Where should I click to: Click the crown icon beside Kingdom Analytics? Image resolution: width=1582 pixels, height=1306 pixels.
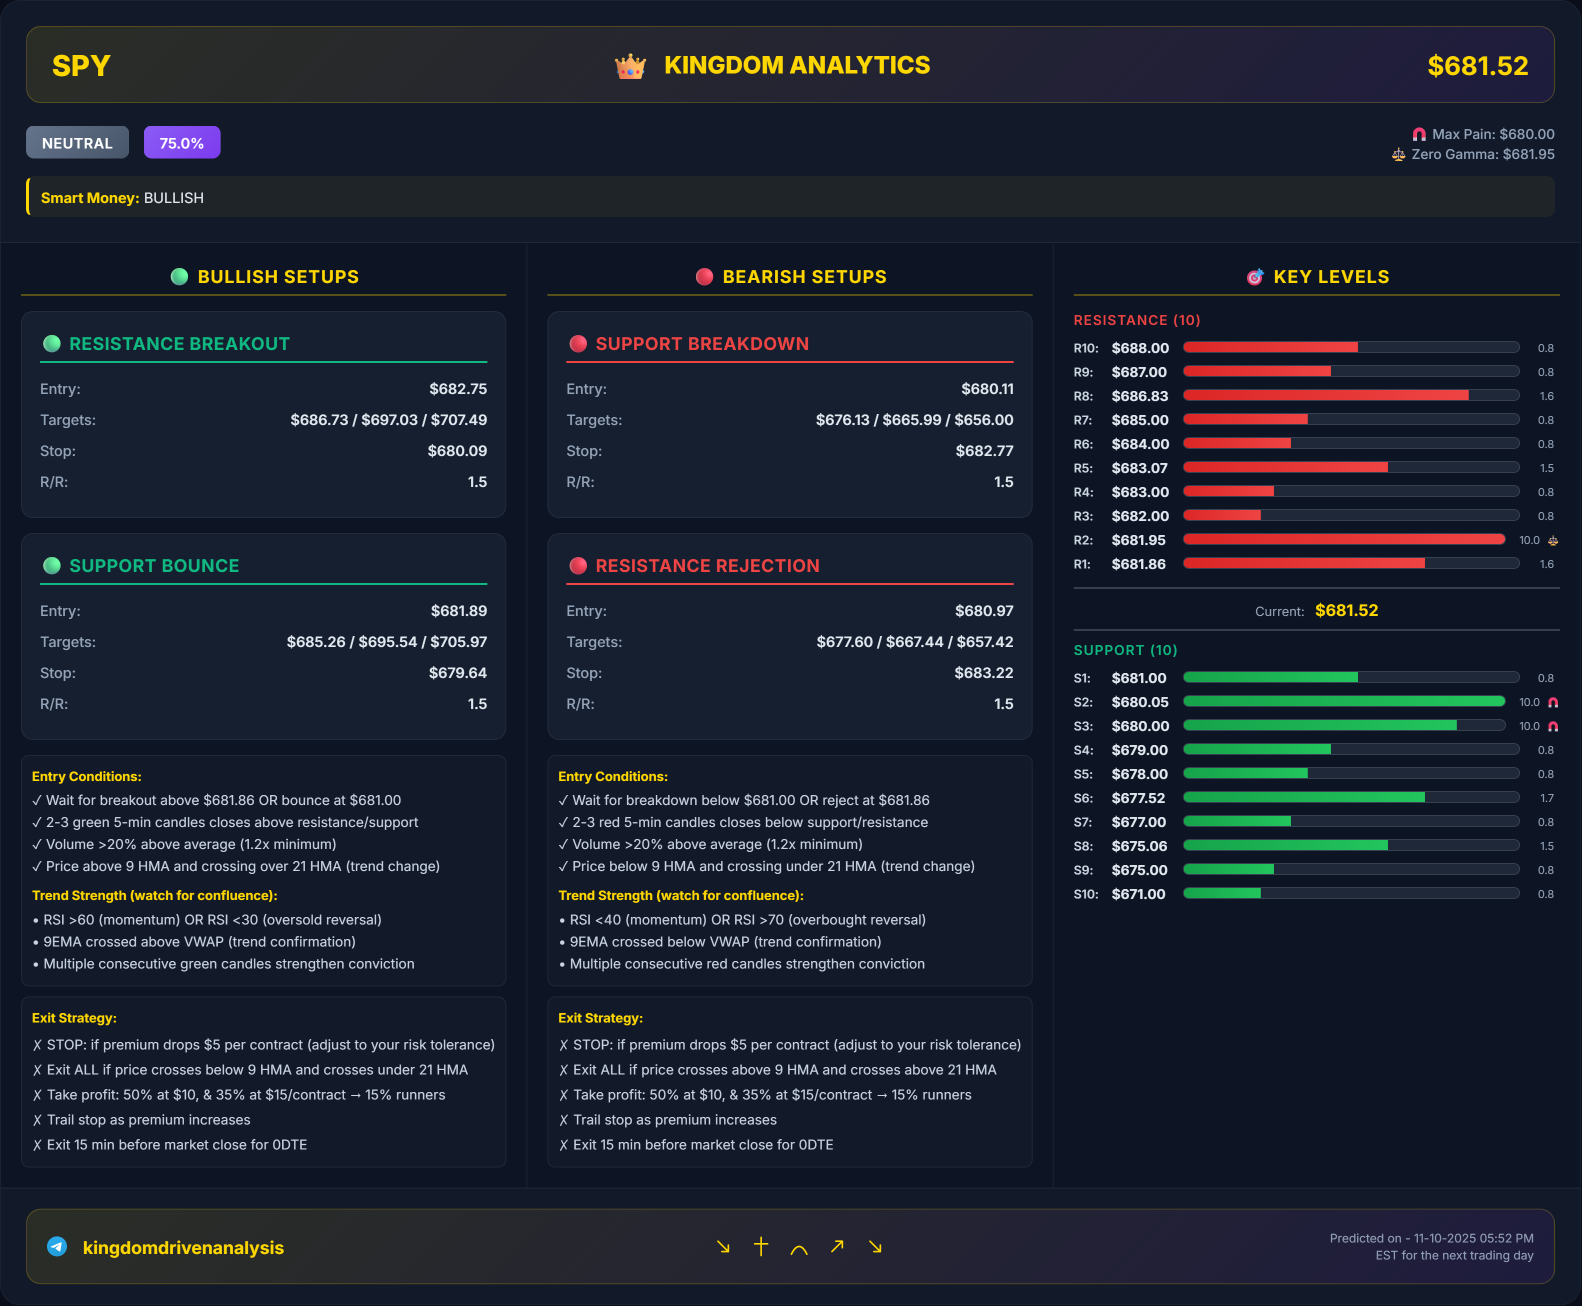(x=630, y=67)
